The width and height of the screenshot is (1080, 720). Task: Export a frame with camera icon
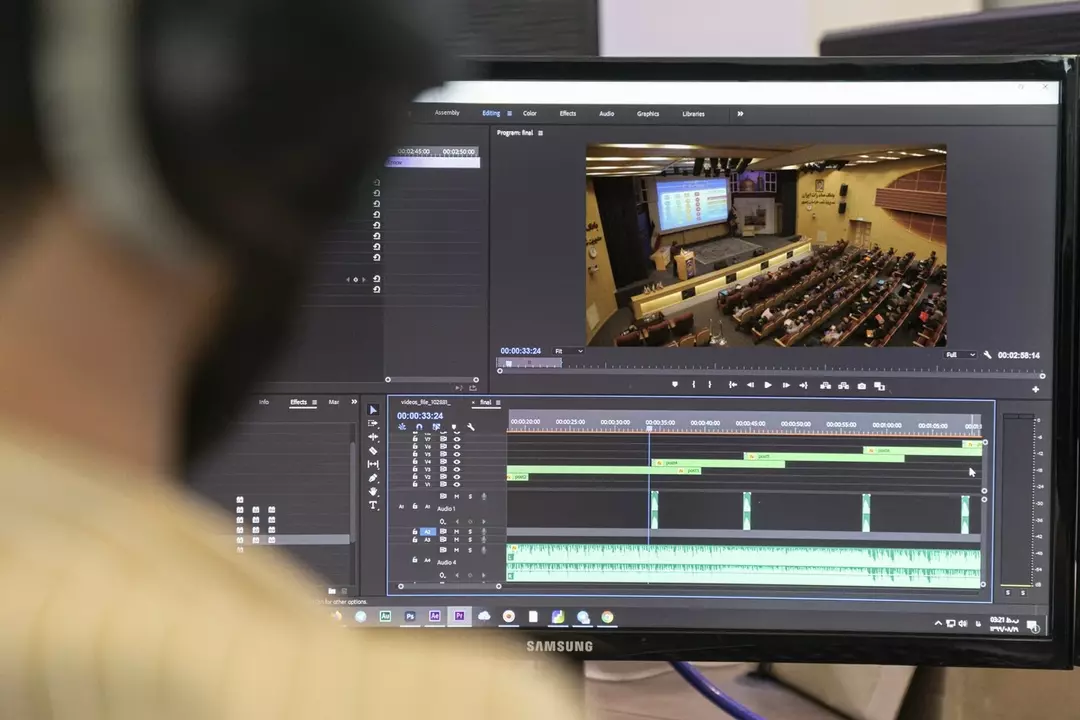(x=862, y=387)
